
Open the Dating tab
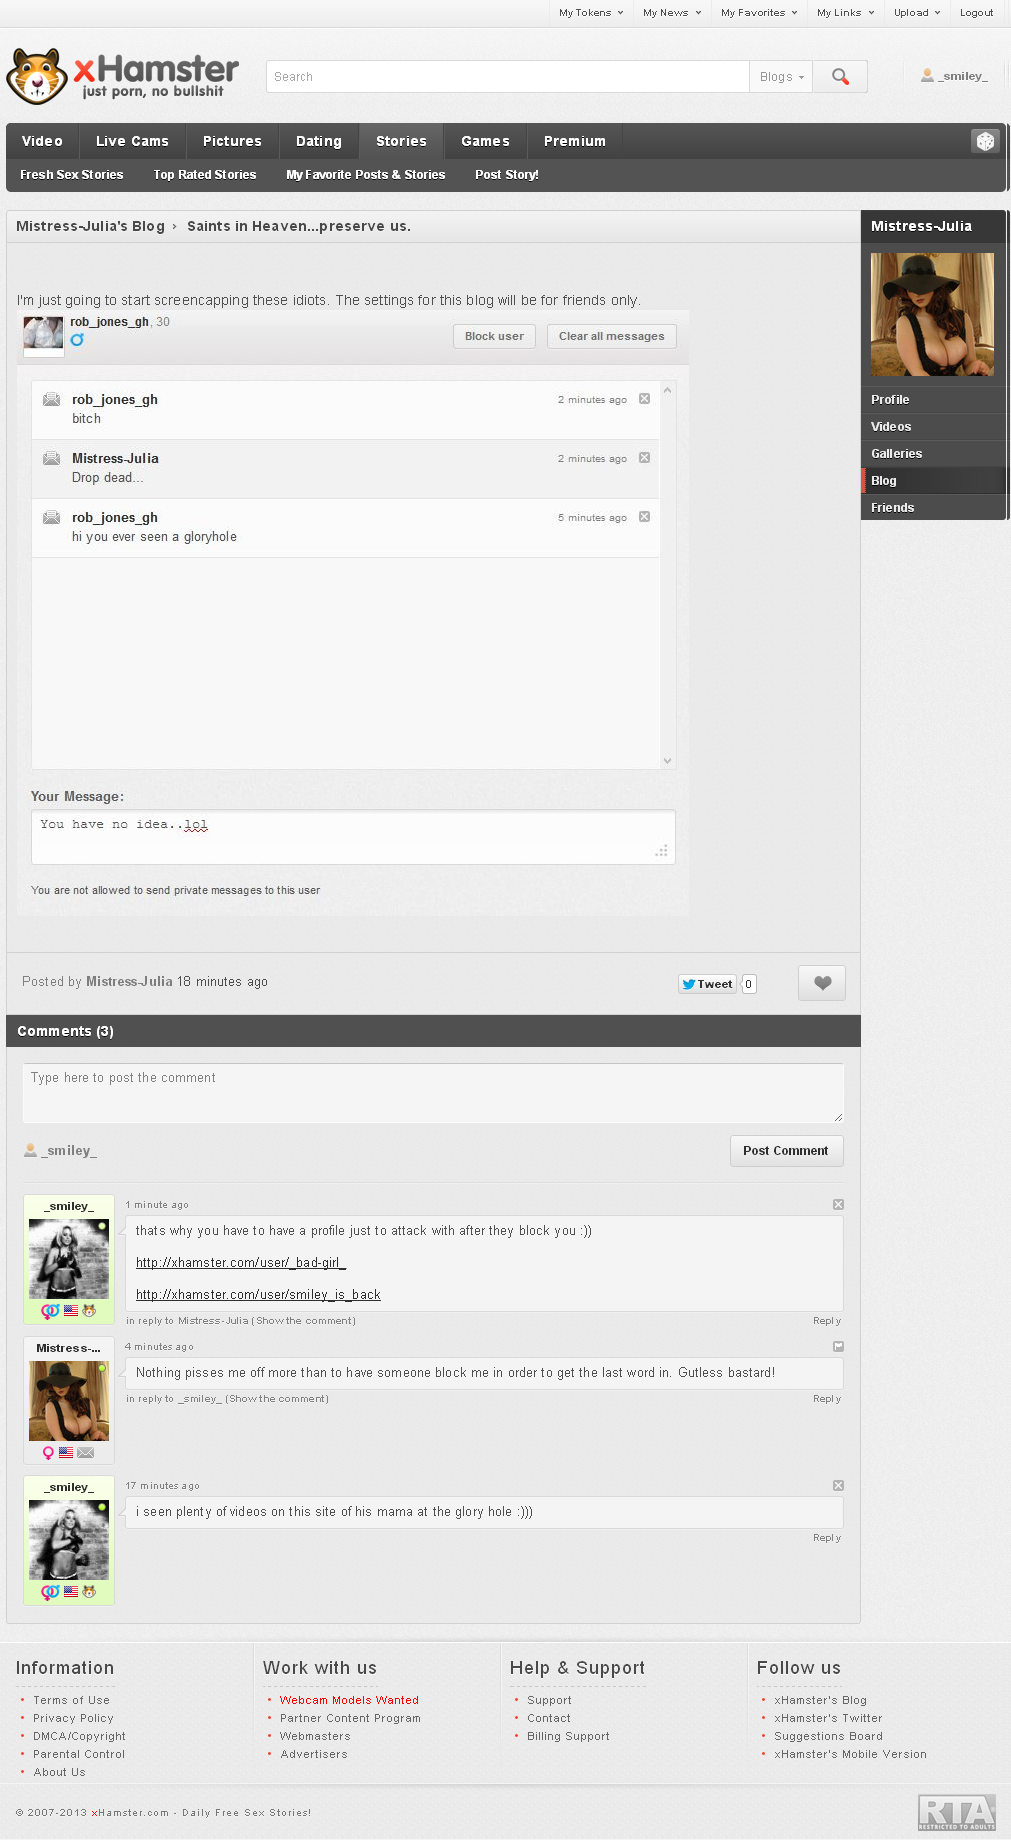(319, 141)
